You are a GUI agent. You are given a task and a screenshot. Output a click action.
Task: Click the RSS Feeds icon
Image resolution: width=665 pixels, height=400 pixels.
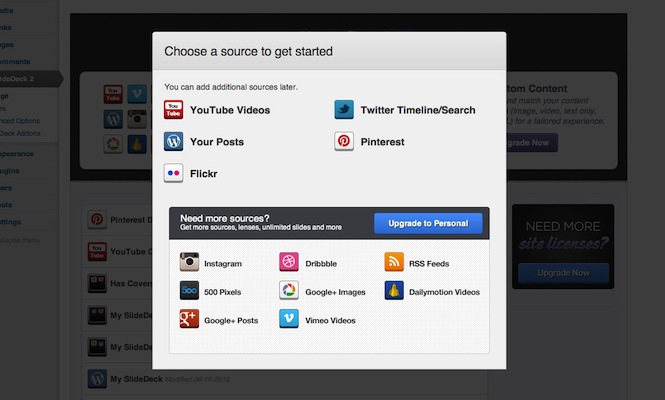click(394, 262)
